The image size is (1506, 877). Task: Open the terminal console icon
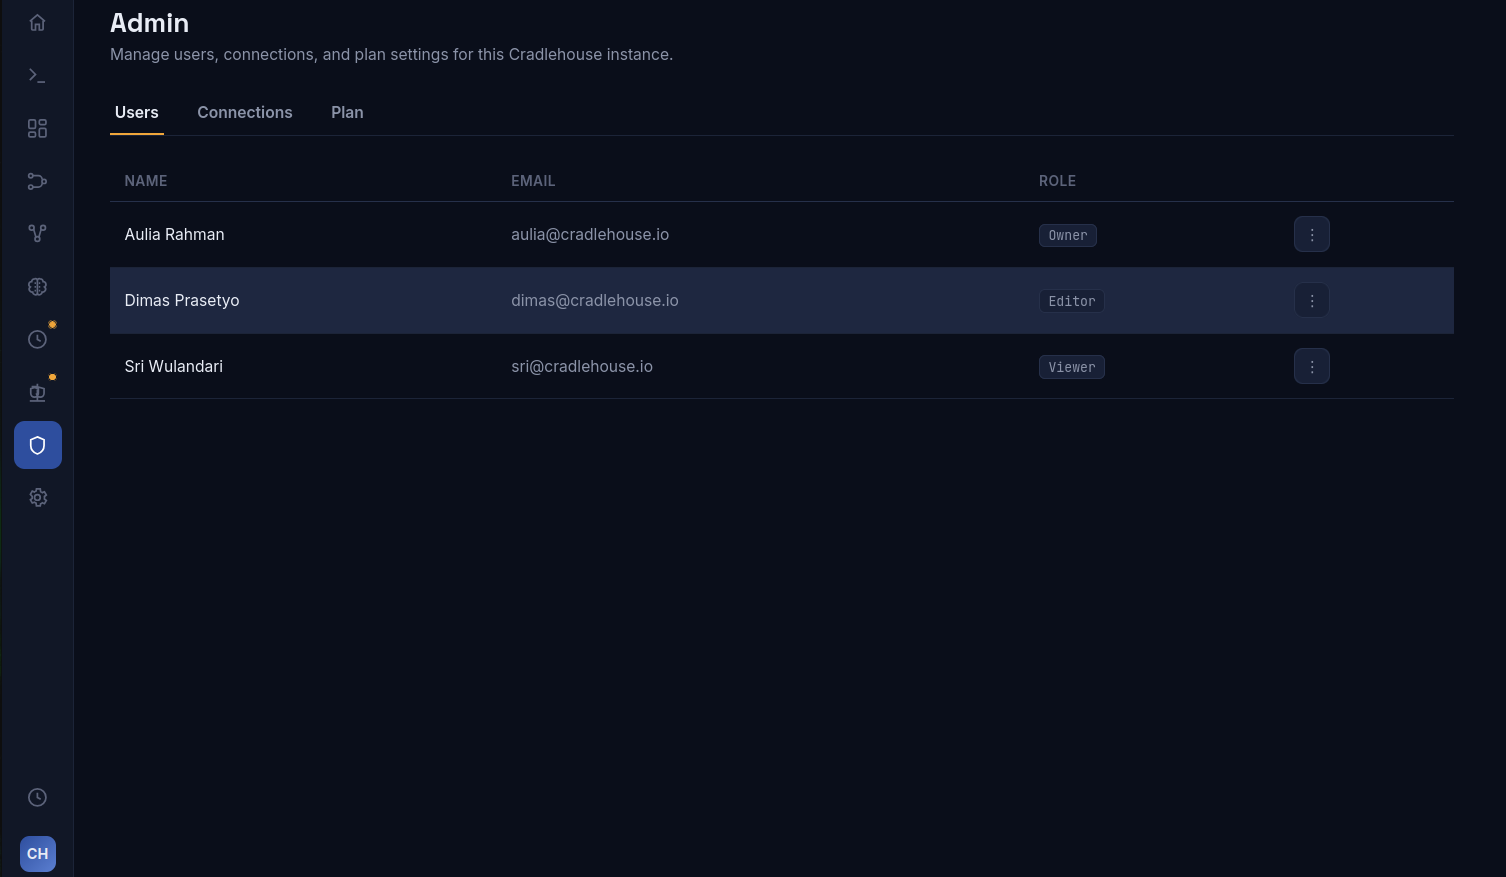click(37, 75)
